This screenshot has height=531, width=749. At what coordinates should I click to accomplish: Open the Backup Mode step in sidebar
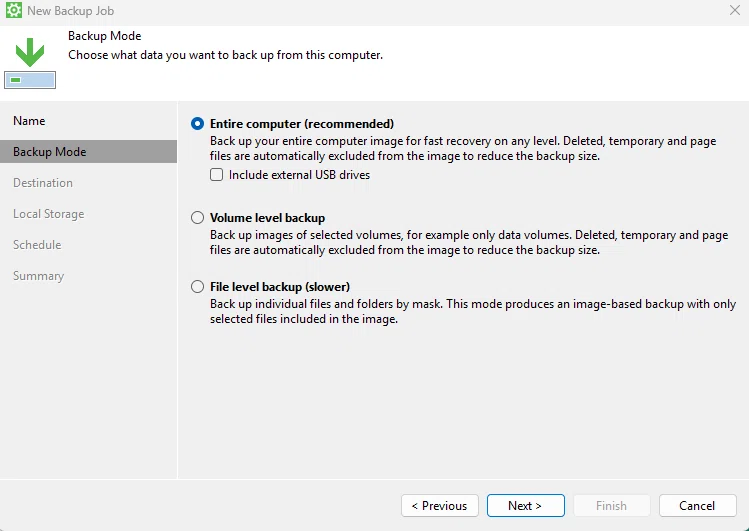pos(88,151)
